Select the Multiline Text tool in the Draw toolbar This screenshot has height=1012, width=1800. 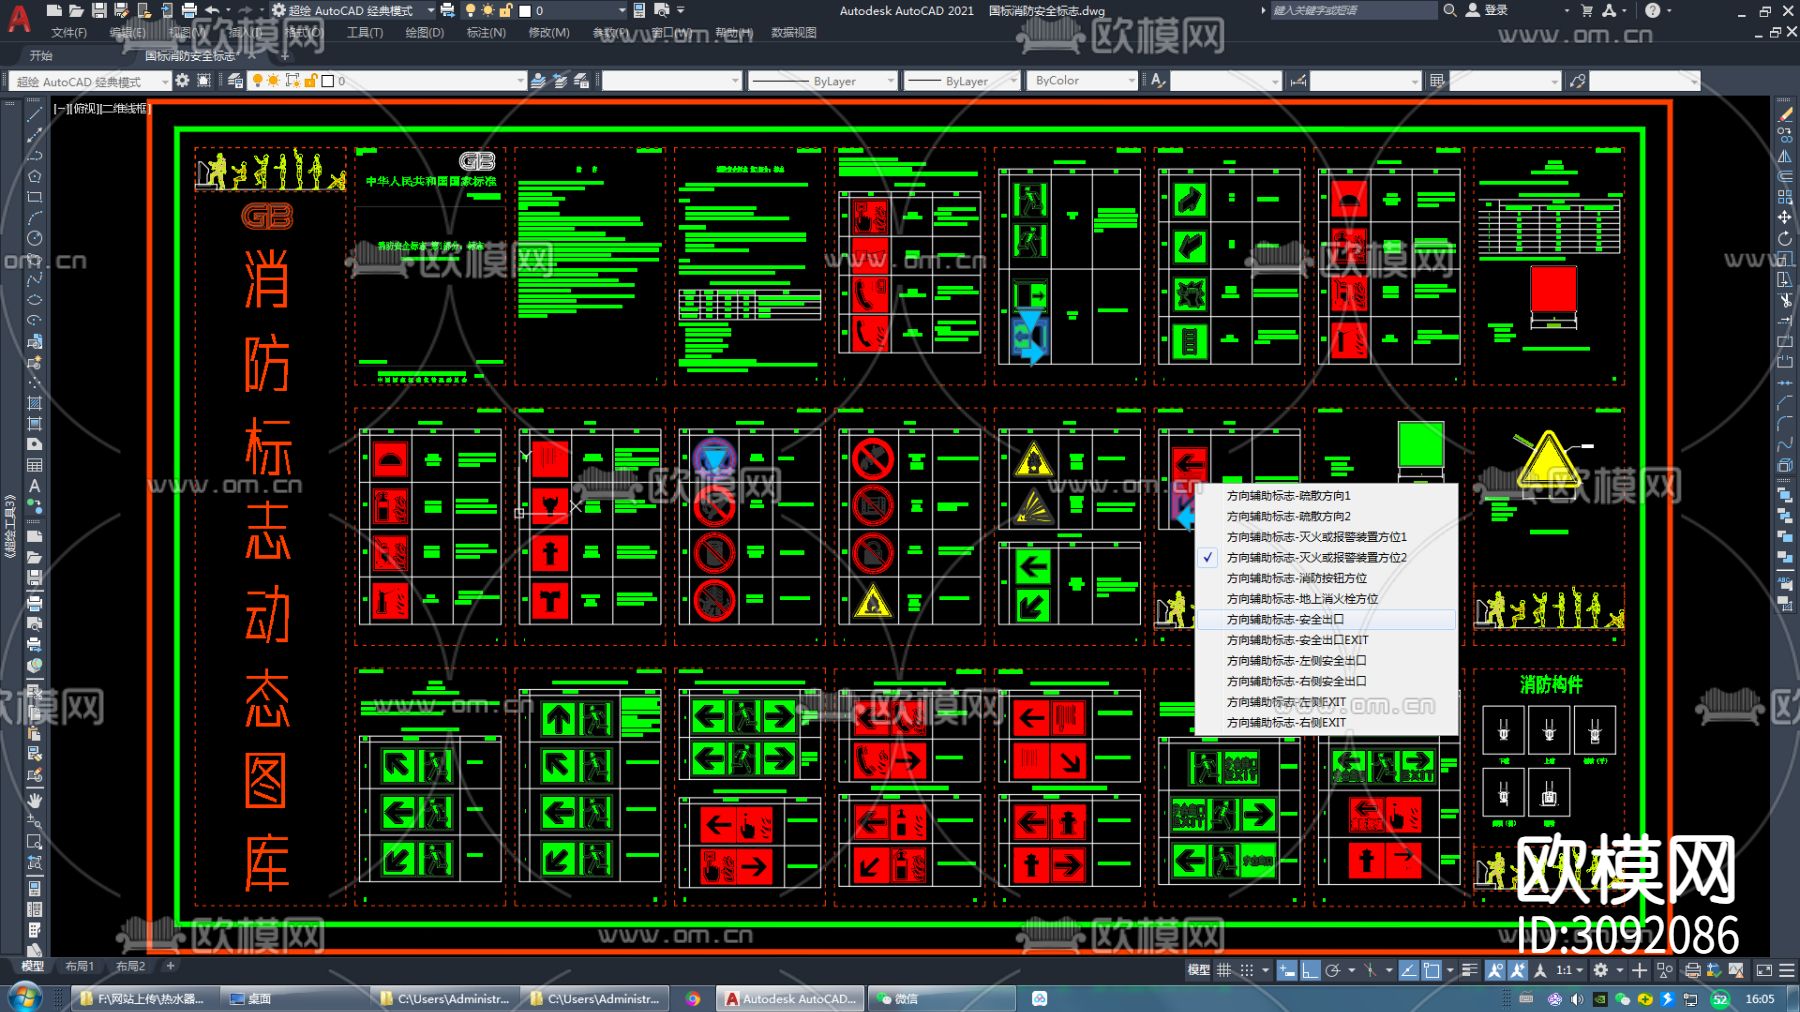pos(34,486)
